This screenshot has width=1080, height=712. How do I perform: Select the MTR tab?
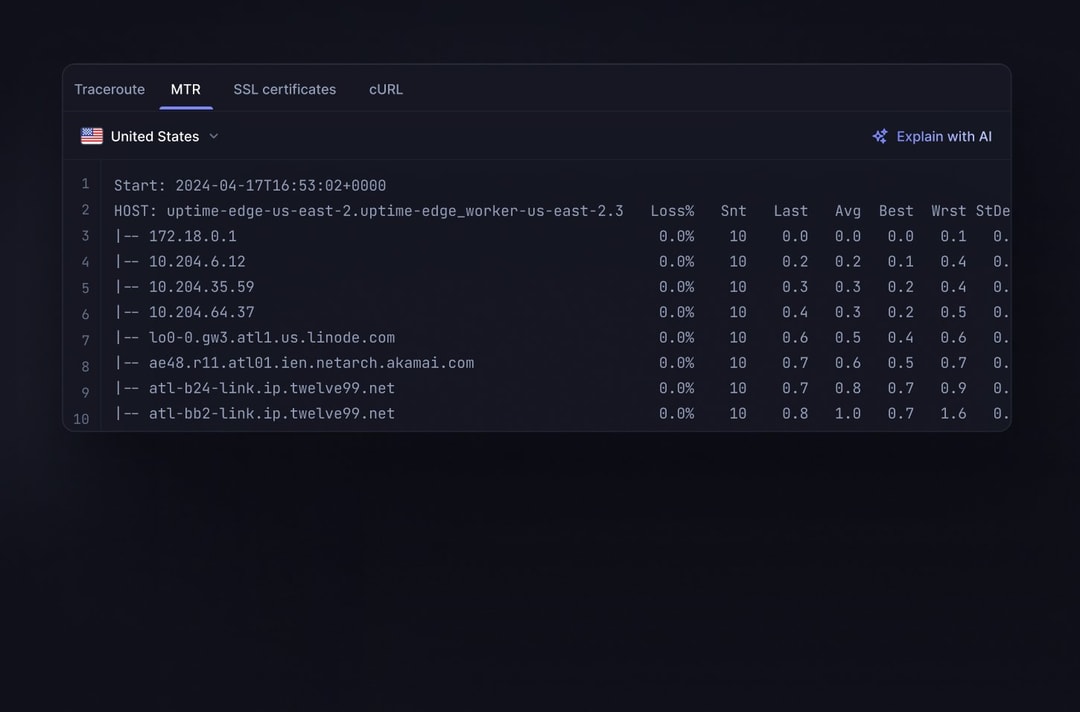pyautogui.click(x=185, y=89)
